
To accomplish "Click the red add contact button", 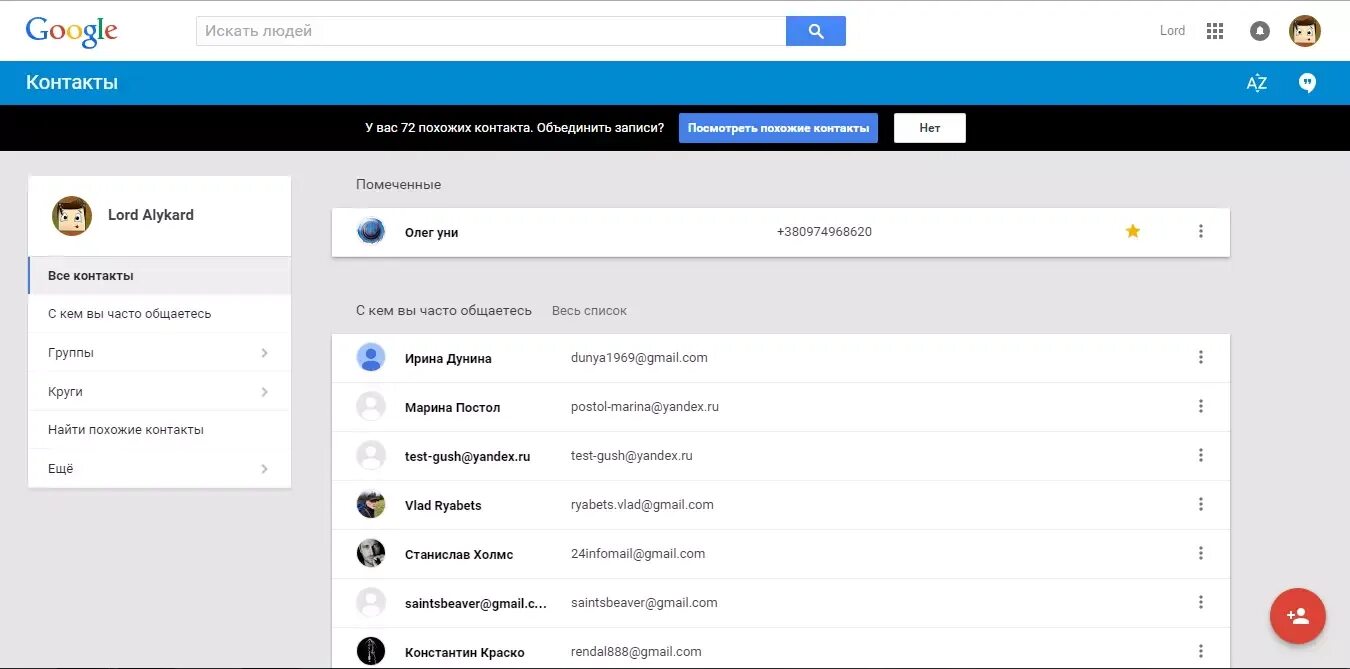I will [x=1298, y=616].
